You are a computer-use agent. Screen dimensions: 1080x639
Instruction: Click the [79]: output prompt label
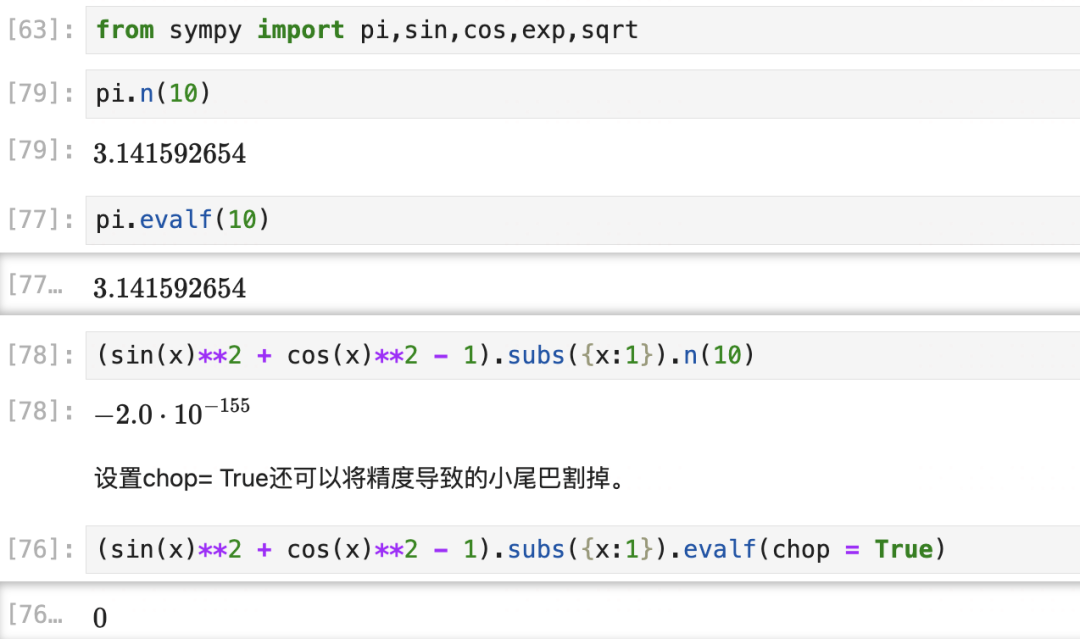coord(41,149)
